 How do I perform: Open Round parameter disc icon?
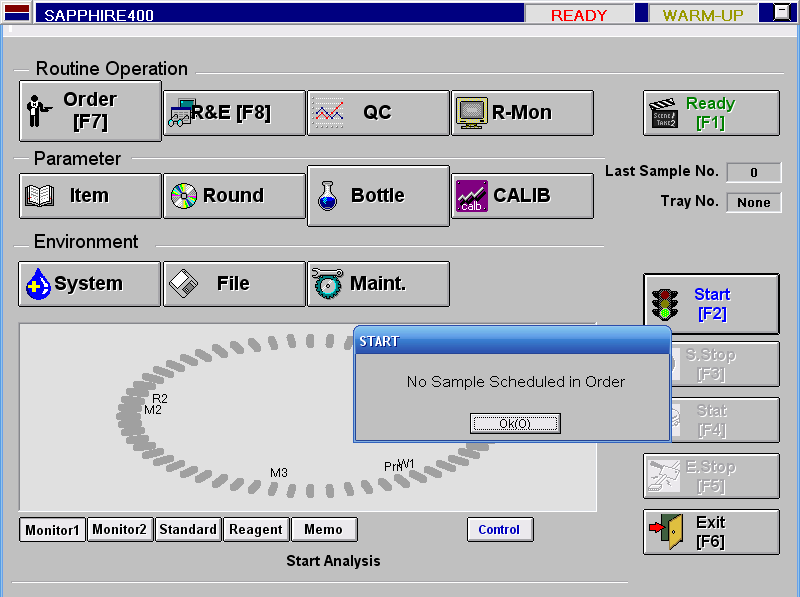click(185, 196)
